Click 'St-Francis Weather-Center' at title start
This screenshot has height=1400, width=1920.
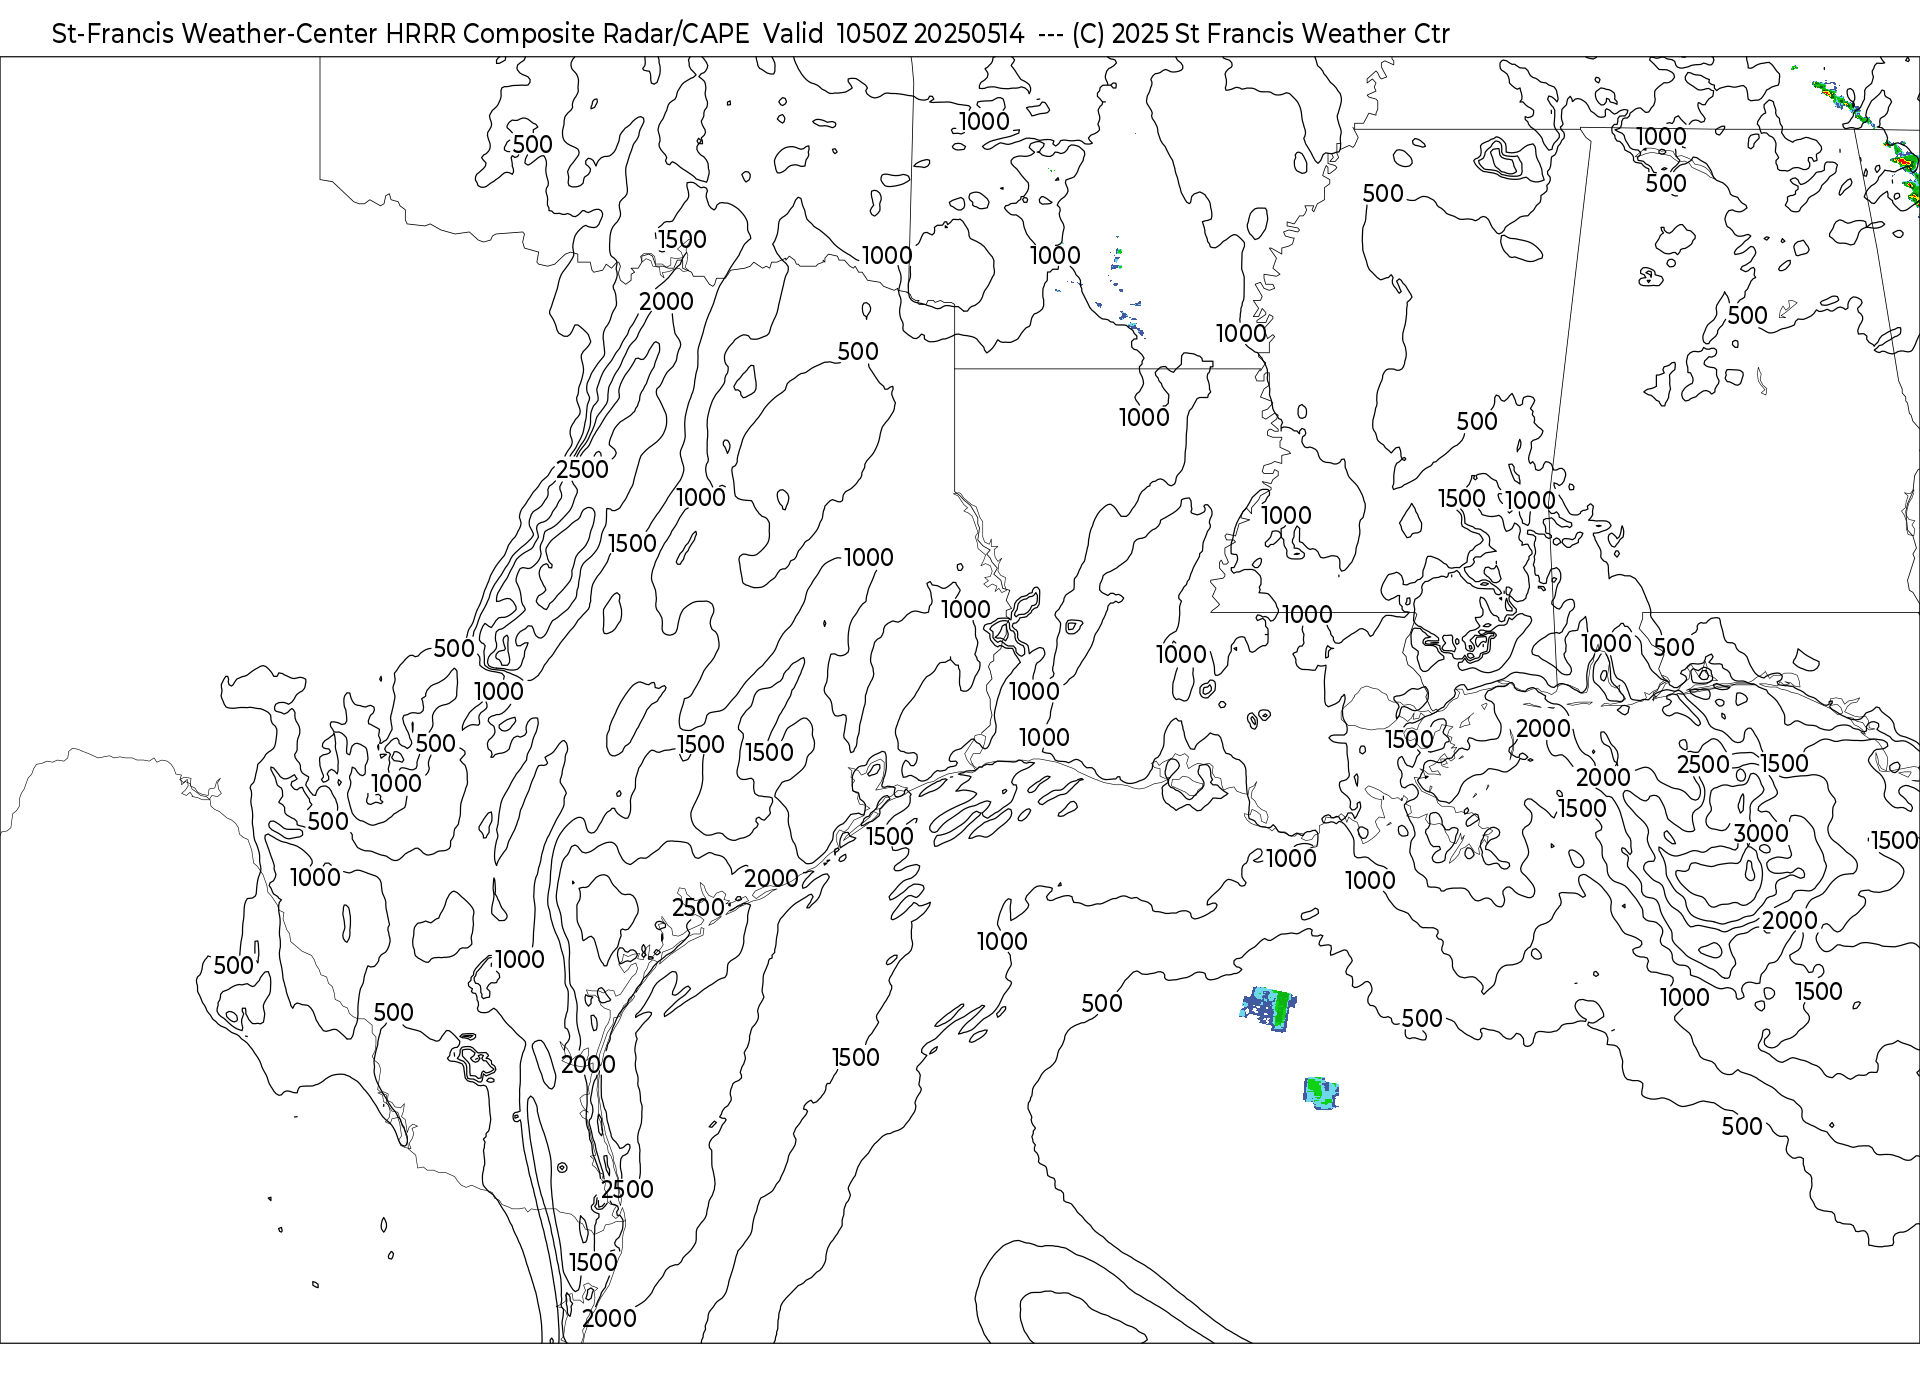tap(215, 34)
